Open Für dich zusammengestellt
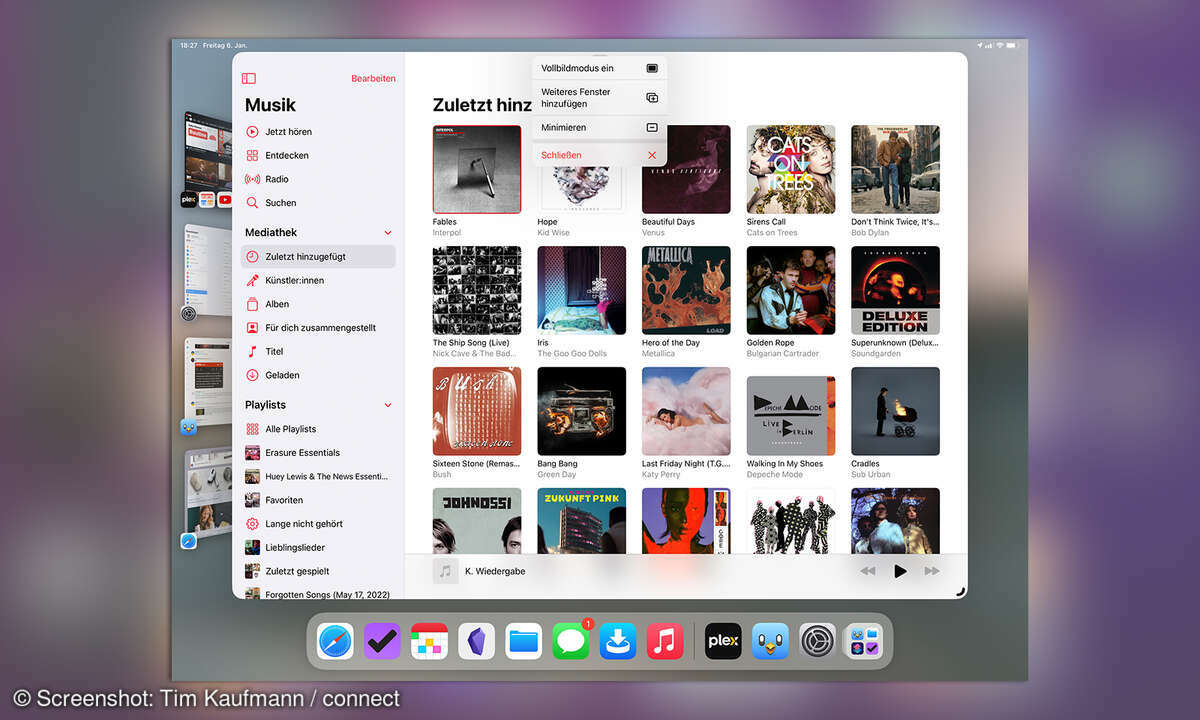 tap(318, 328)
